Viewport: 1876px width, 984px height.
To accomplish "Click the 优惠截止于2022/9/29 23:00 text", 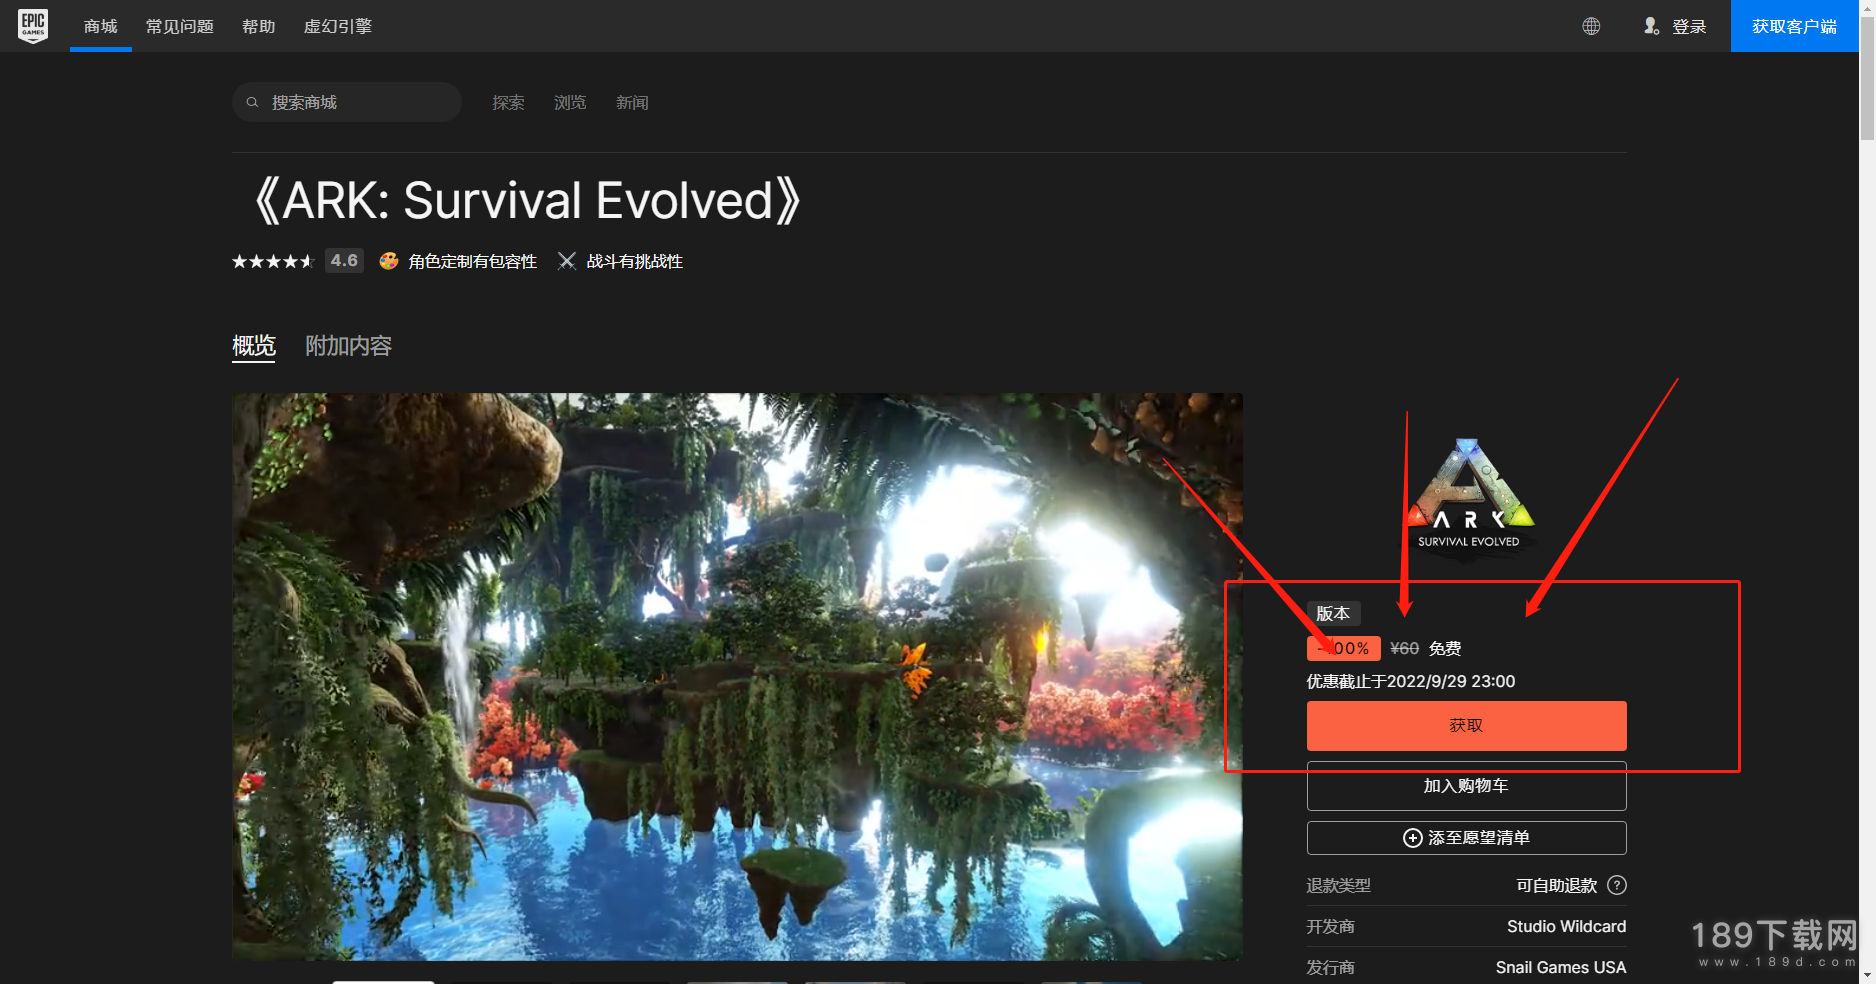I will tap(1411, 681).
